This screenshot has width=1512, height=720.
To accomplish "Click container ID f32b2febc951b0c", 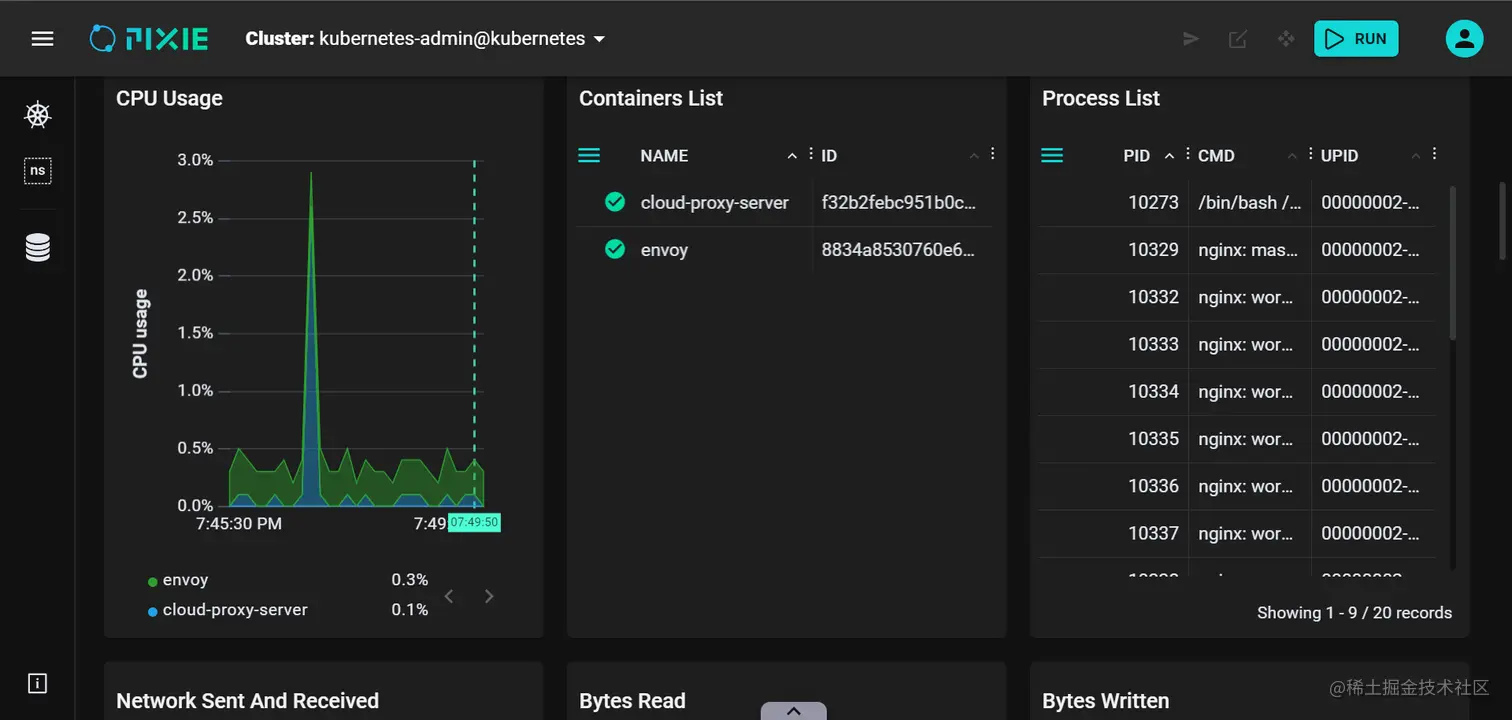I will tap(898, 203).
